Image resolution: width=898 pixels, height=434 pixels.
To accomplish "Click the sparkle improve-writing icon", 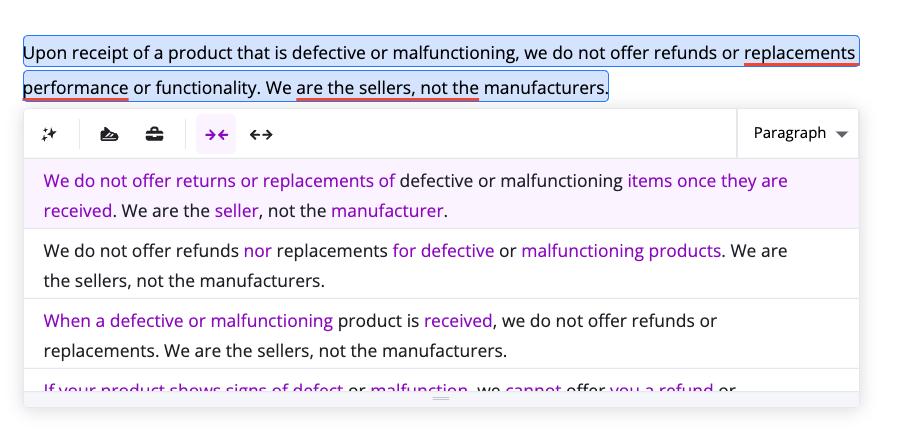I will click(x=49, y=134).
